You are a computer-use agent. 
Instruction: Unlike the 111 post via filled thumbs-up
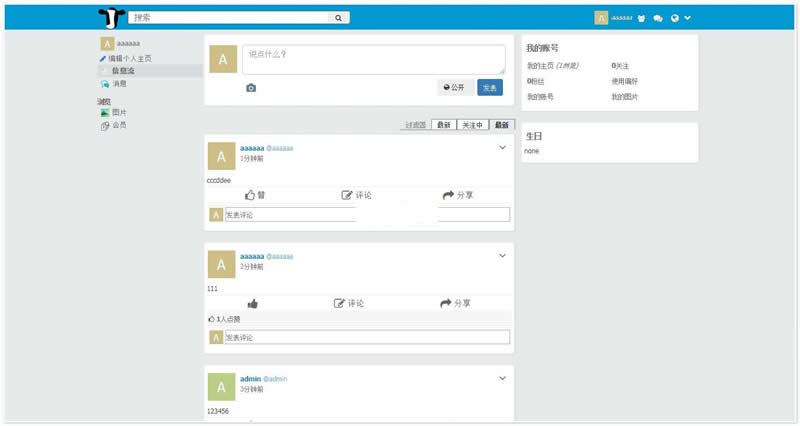point(252,303)
